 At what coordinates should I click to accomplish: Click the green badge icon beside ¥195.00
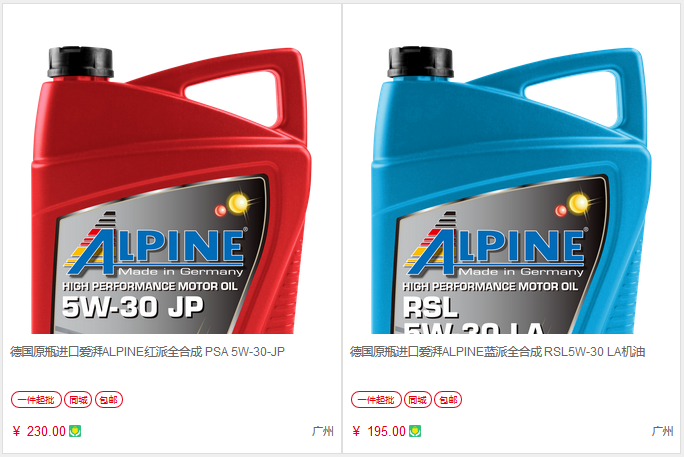coord(415,431)
